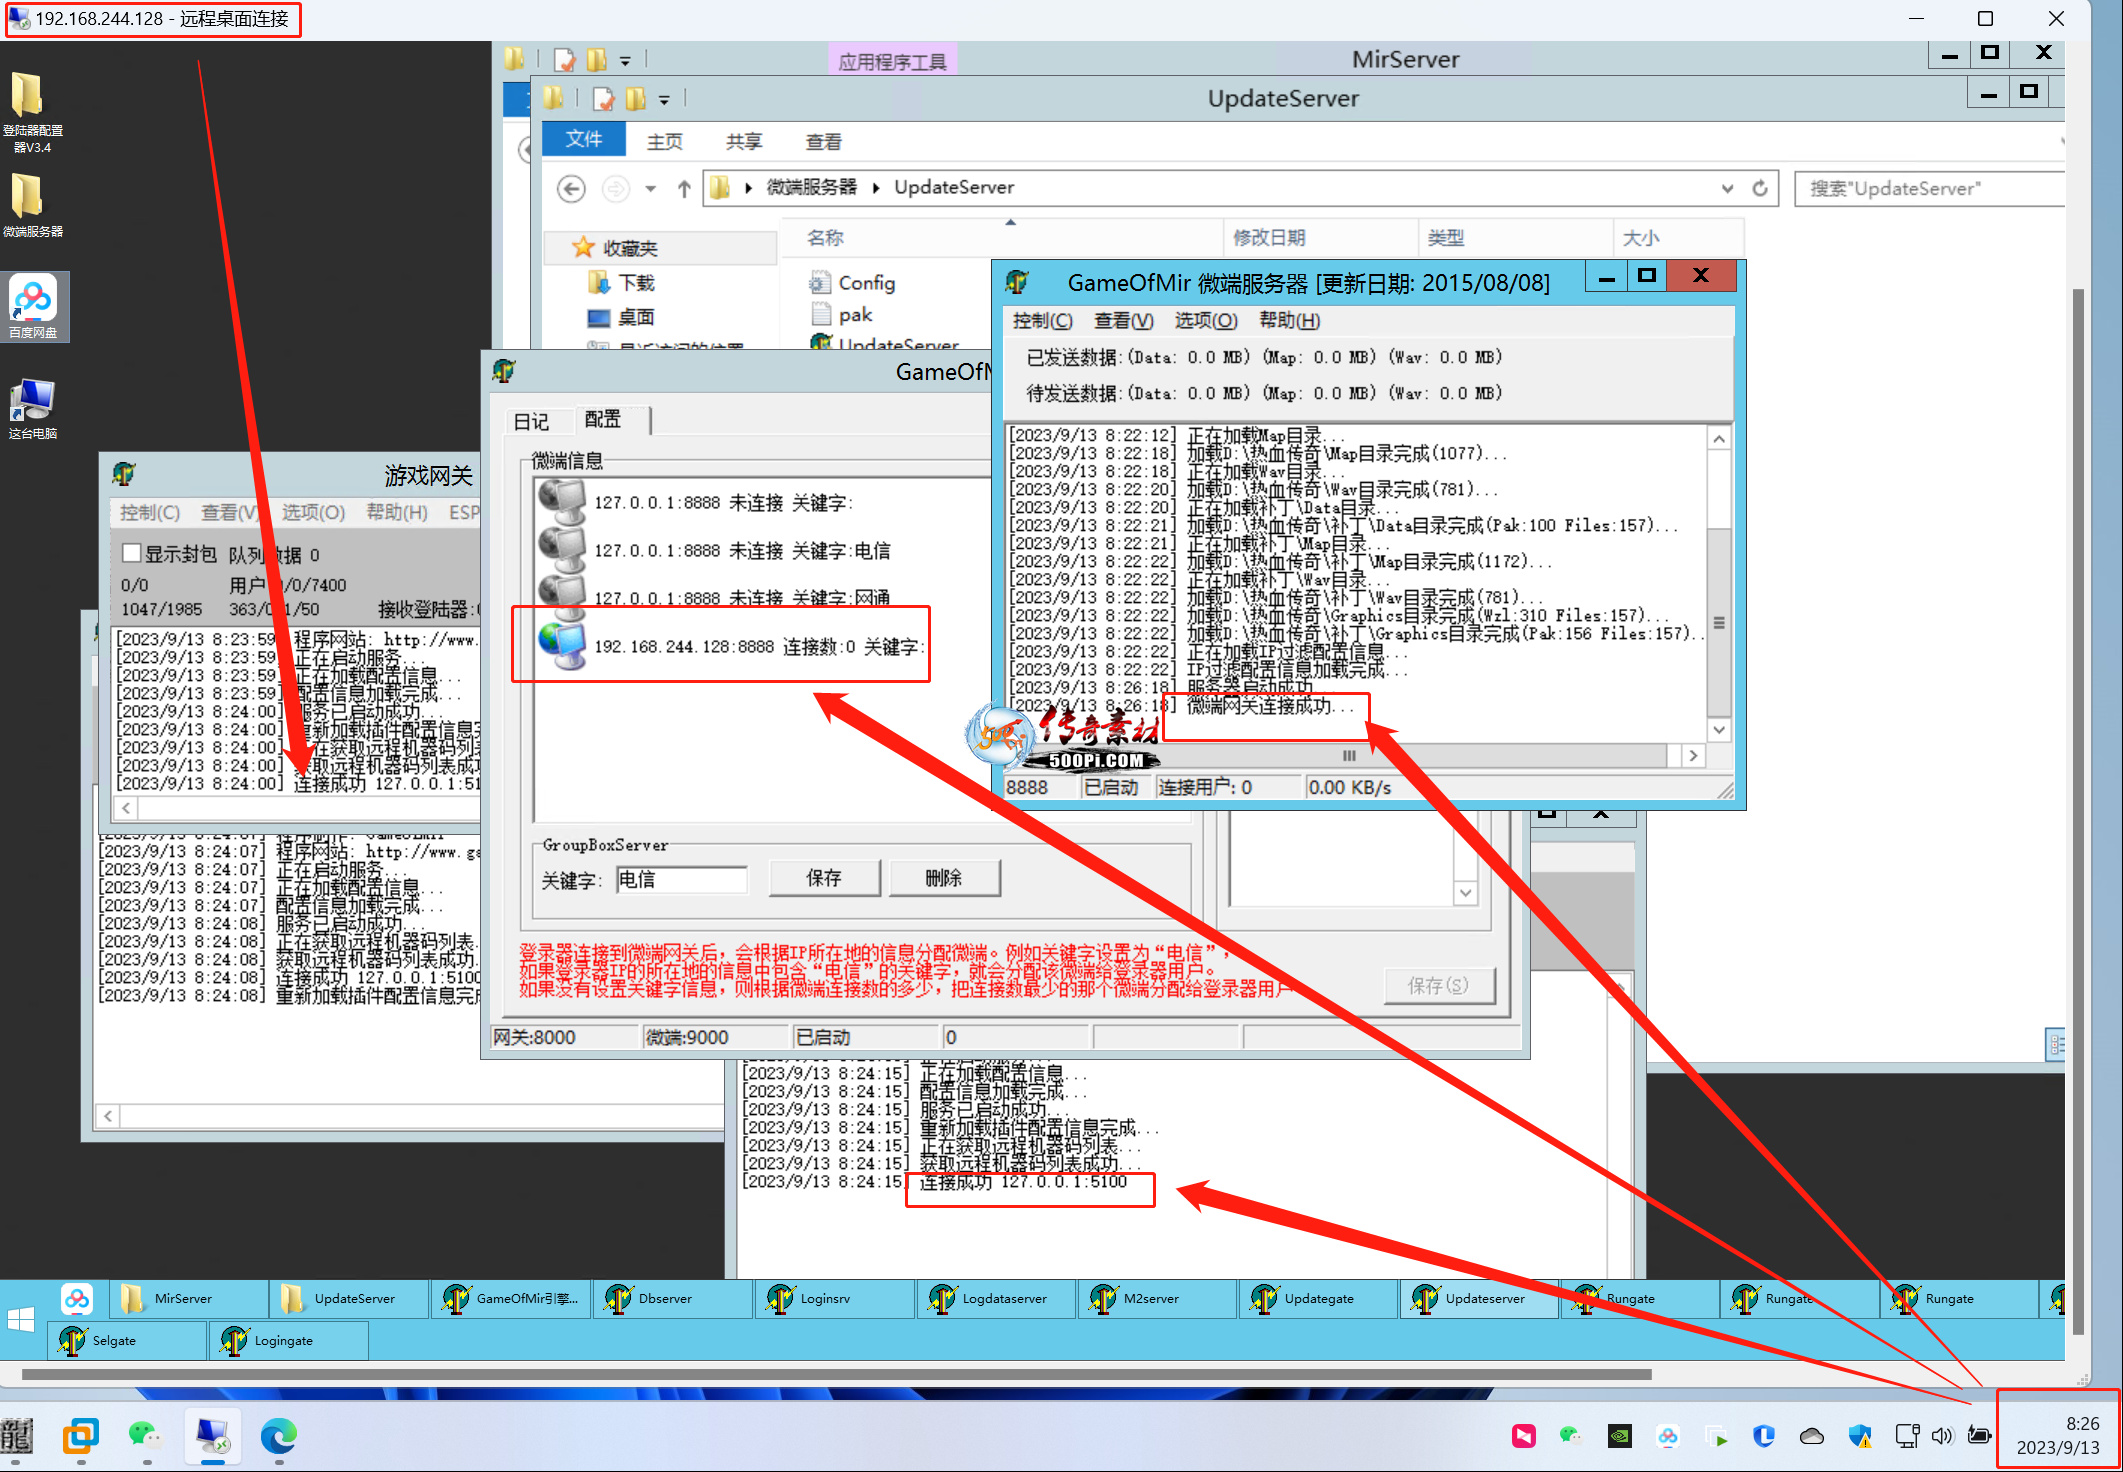Select 192.168.244.128:8888 entry in 微端信息 list
This screenshot has height=1472, width=2123.
pyautogui.click(x=732, y=646)
